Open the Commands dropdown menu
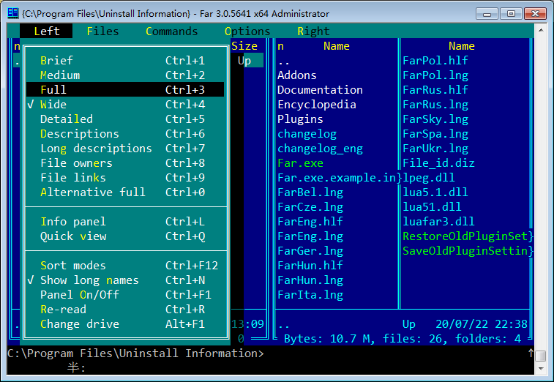Screen dimensions: 554x382 (x=171, y=31)
